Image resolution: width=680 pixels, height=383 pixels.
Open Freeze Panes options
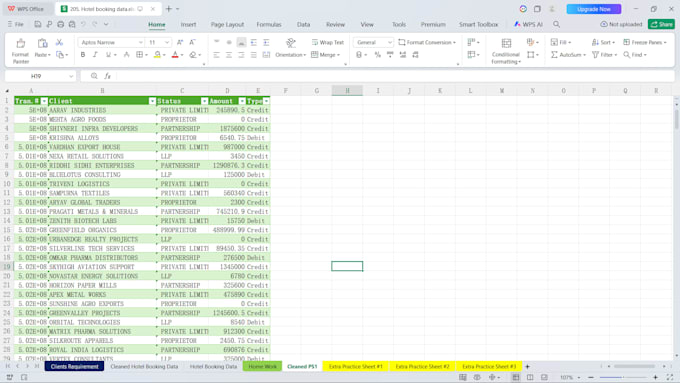tap(645, 42)
